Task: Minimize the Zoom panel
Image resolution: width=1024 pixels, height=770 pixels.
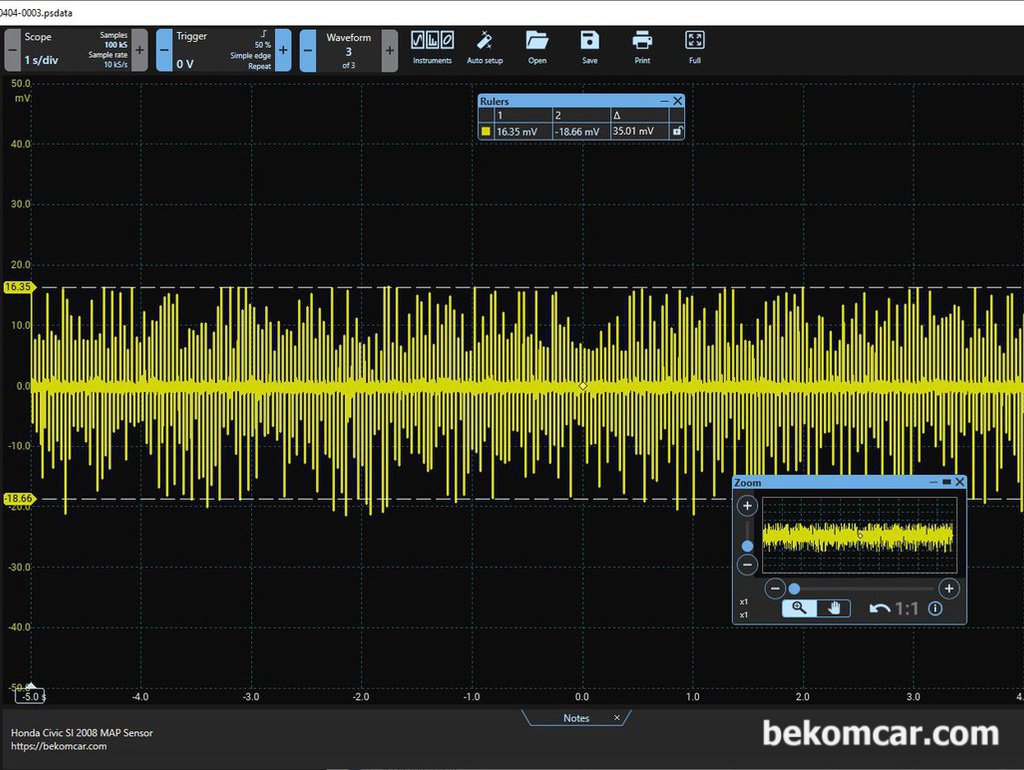Action: point(933,482)
